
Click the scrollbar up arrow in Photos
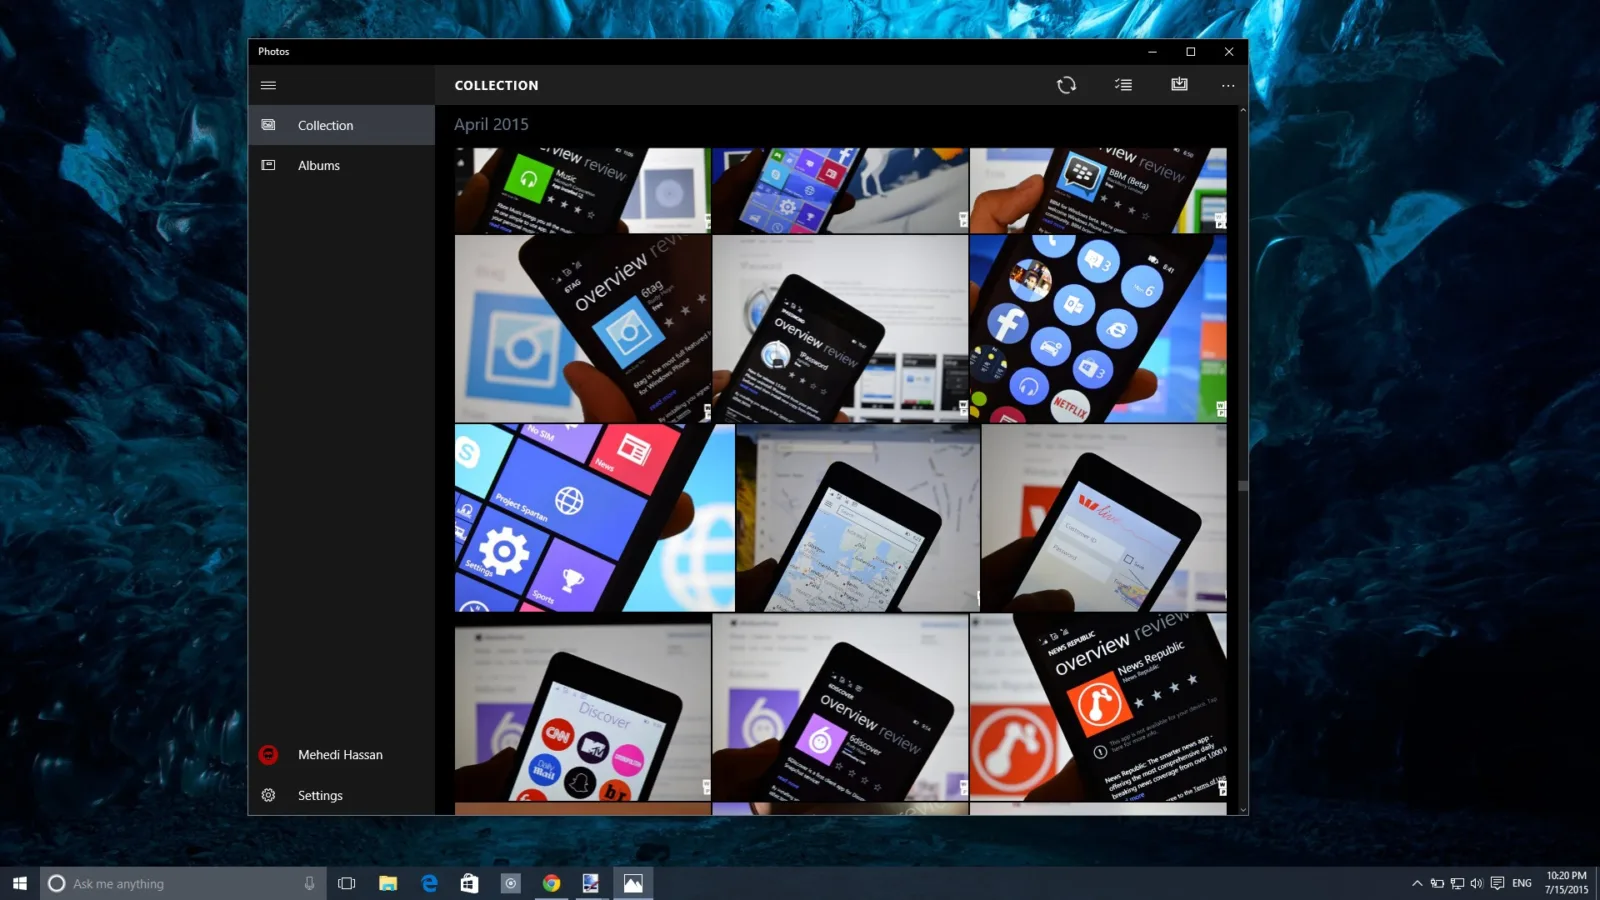pos(1243,110)
